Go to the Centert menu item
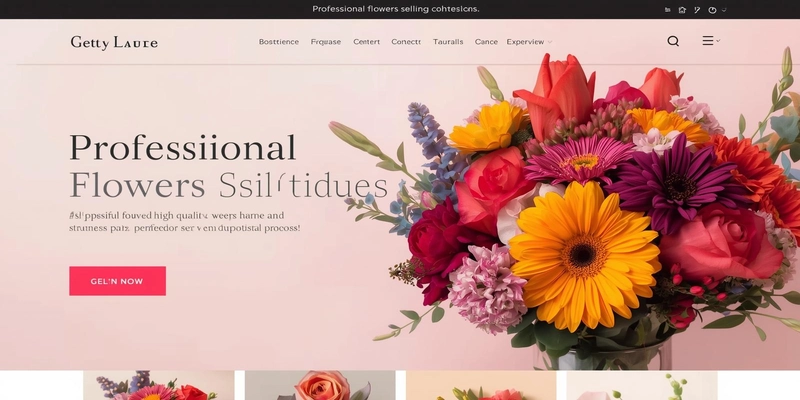The height and width of the screenshot is (400, 800). click(366, 42)
